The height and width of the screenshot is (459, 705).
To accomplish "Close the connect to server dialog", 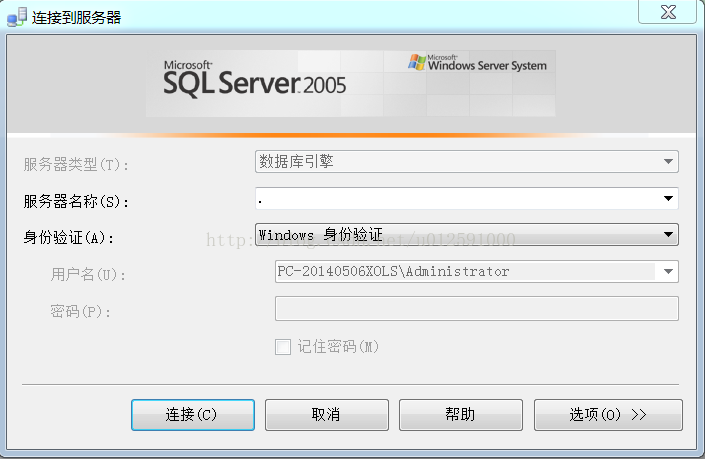I will [x=668, y=12].
